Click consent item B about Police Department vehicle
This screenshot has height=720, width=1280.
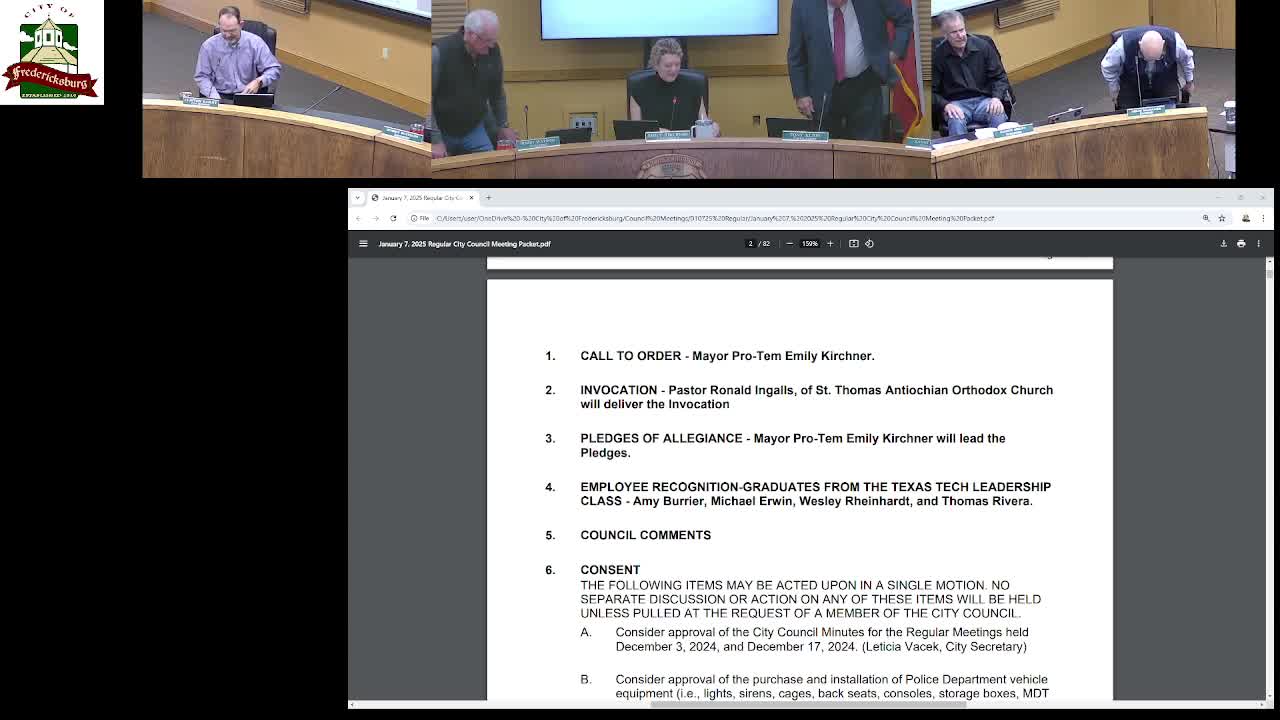832,686
